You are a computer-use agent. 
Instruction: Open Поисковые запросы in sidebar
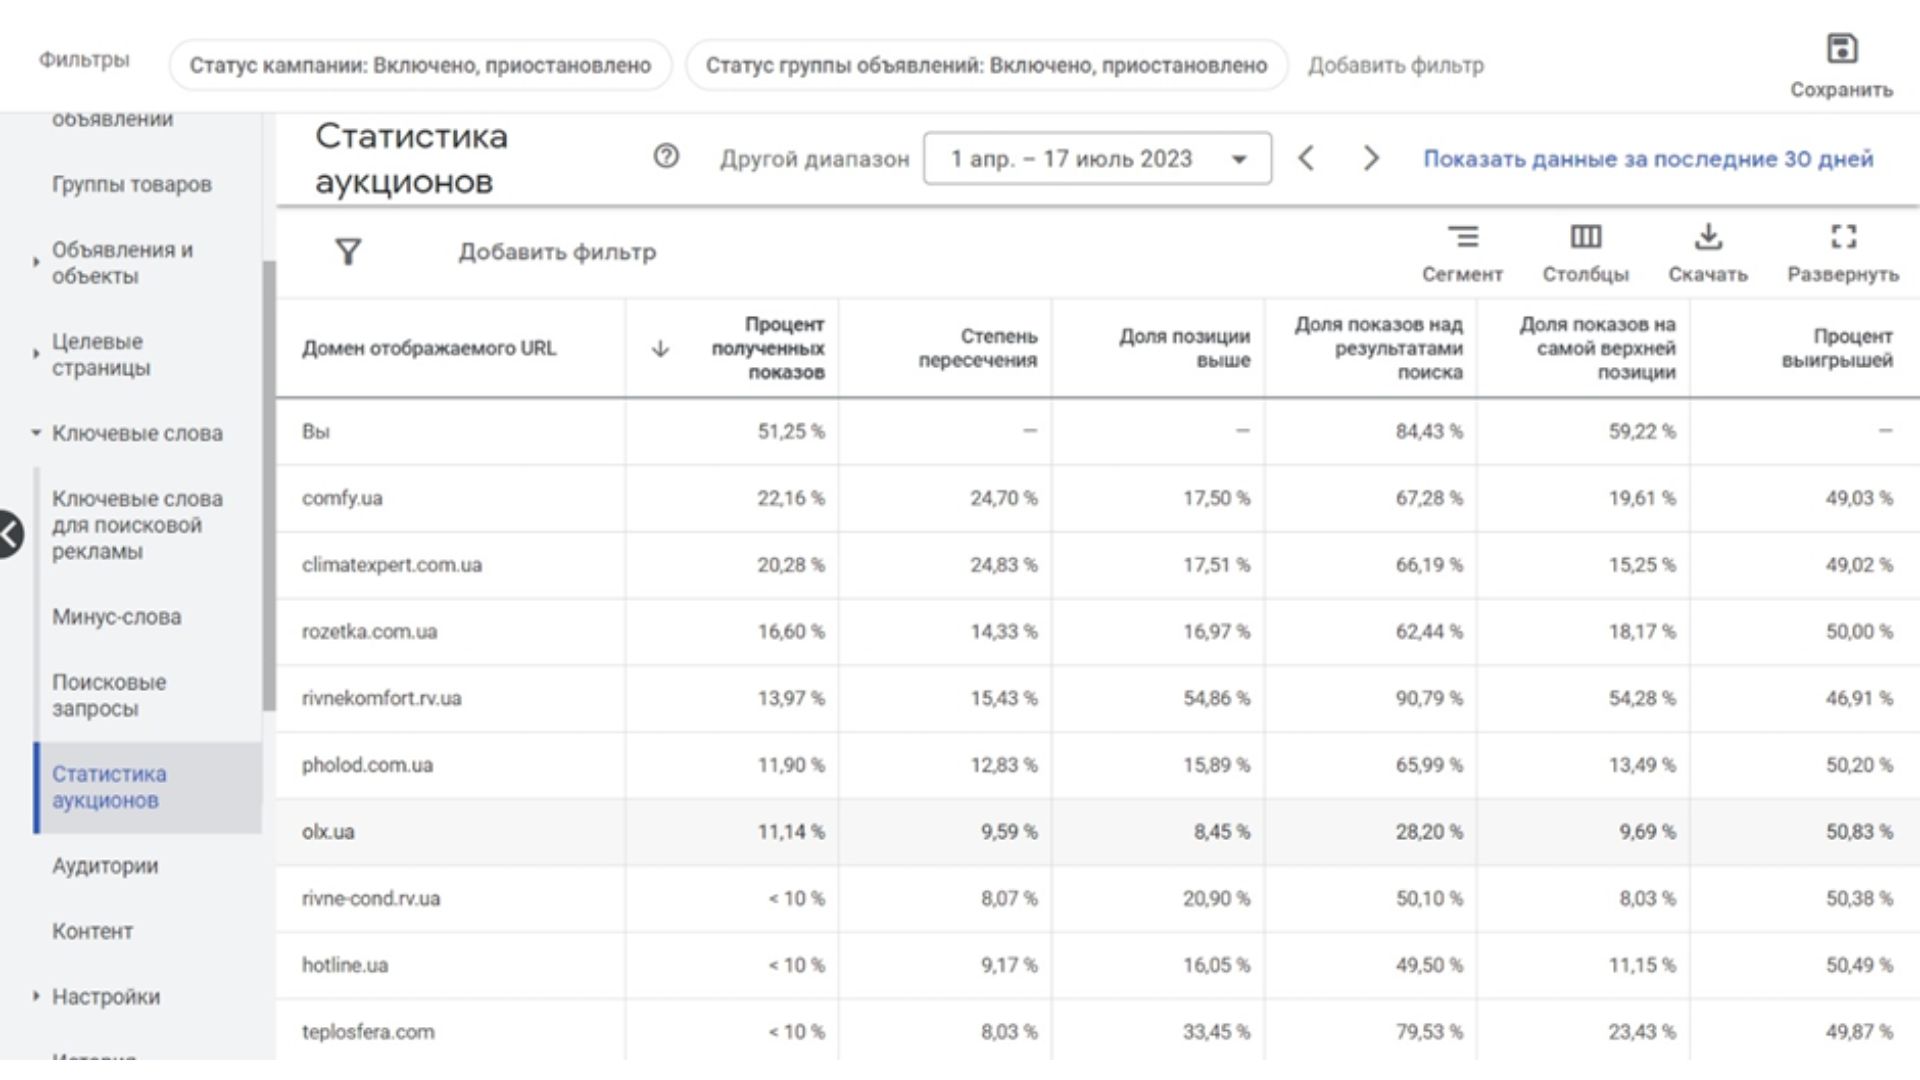(109, 695)
